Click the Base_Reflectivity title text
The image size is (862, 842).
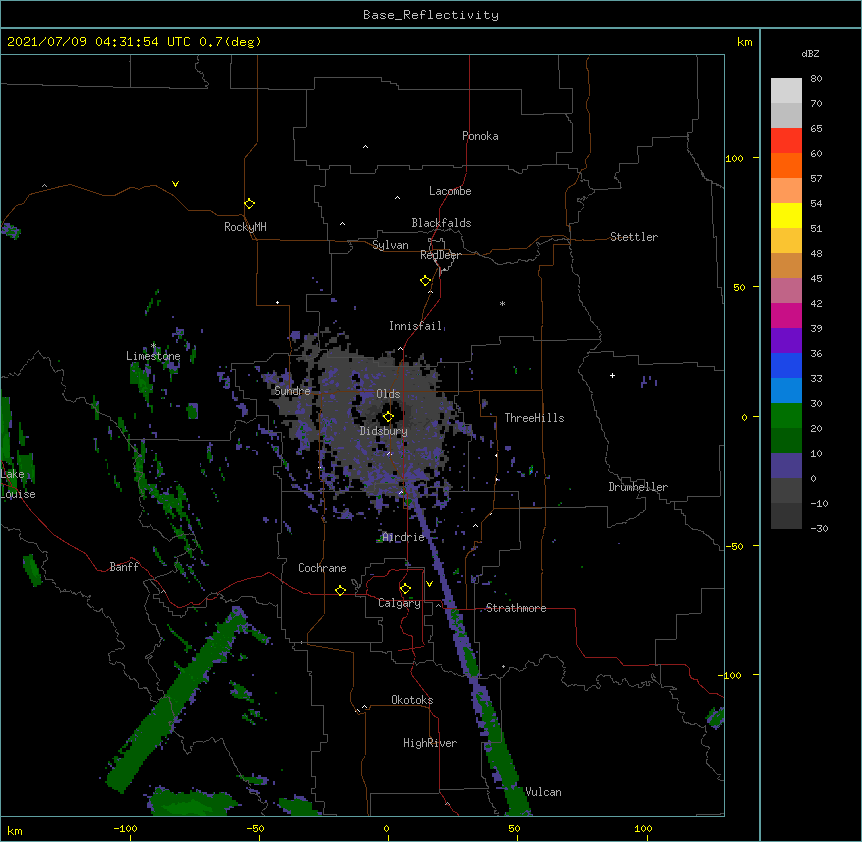431,15
